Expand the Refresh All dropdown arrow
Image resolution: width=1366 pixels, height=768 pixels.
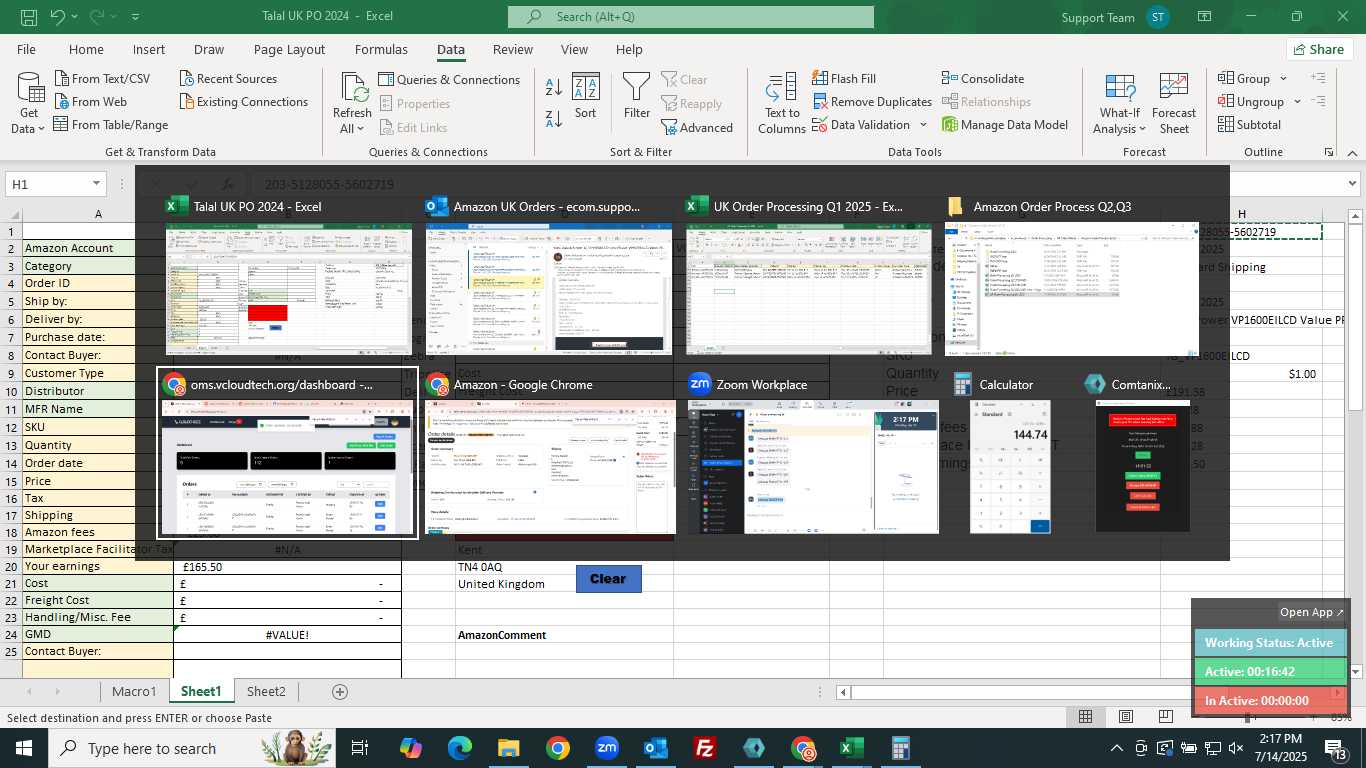tap(362, 129)
